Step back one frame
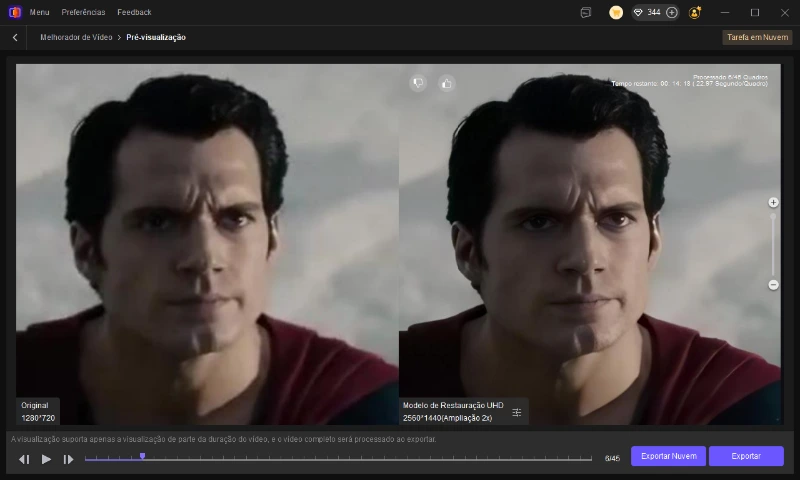This screenshot has height=480, width=800. [24, 459]
